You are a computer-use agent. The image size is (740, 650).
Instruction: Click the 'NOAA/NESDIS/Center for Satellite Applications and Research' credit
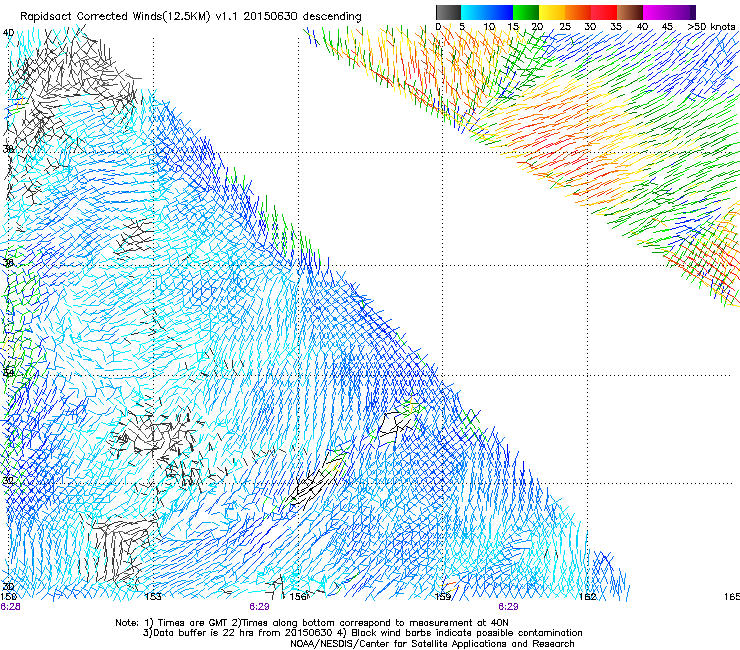(x=432, y=644)
